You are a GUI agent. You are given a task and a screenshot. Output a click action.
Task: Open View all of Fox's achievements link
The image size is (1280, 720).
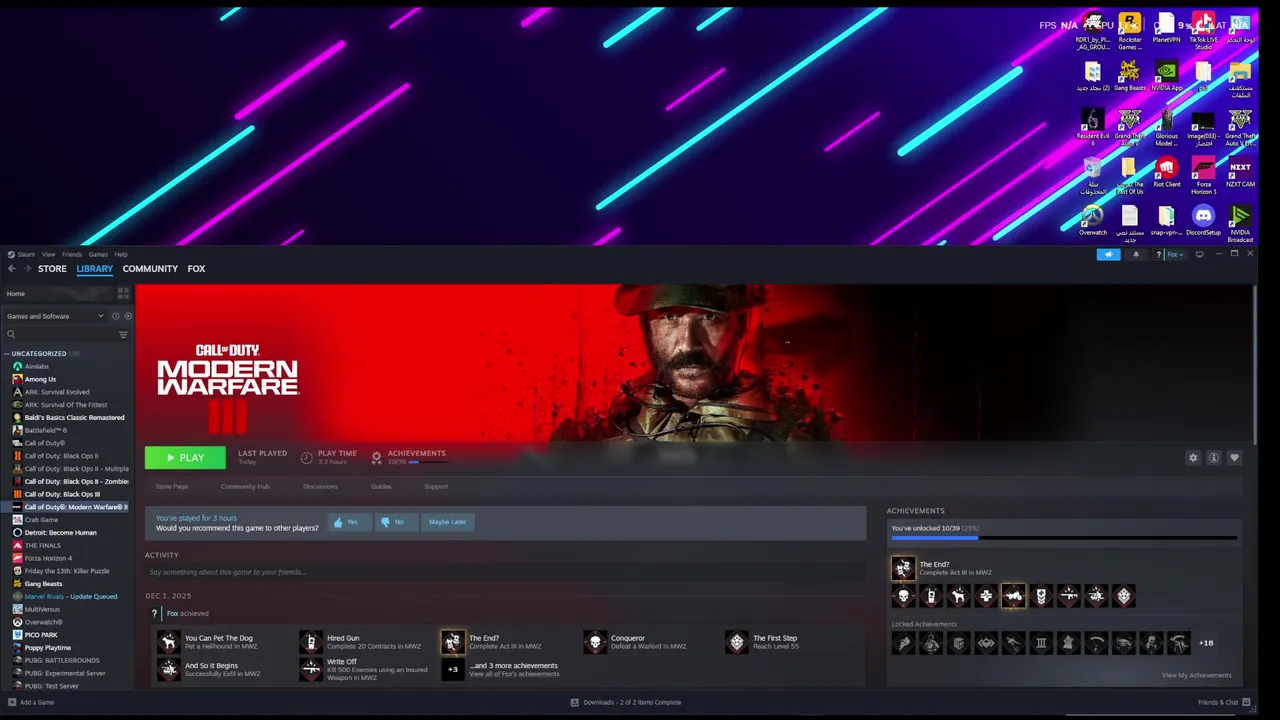514,675
